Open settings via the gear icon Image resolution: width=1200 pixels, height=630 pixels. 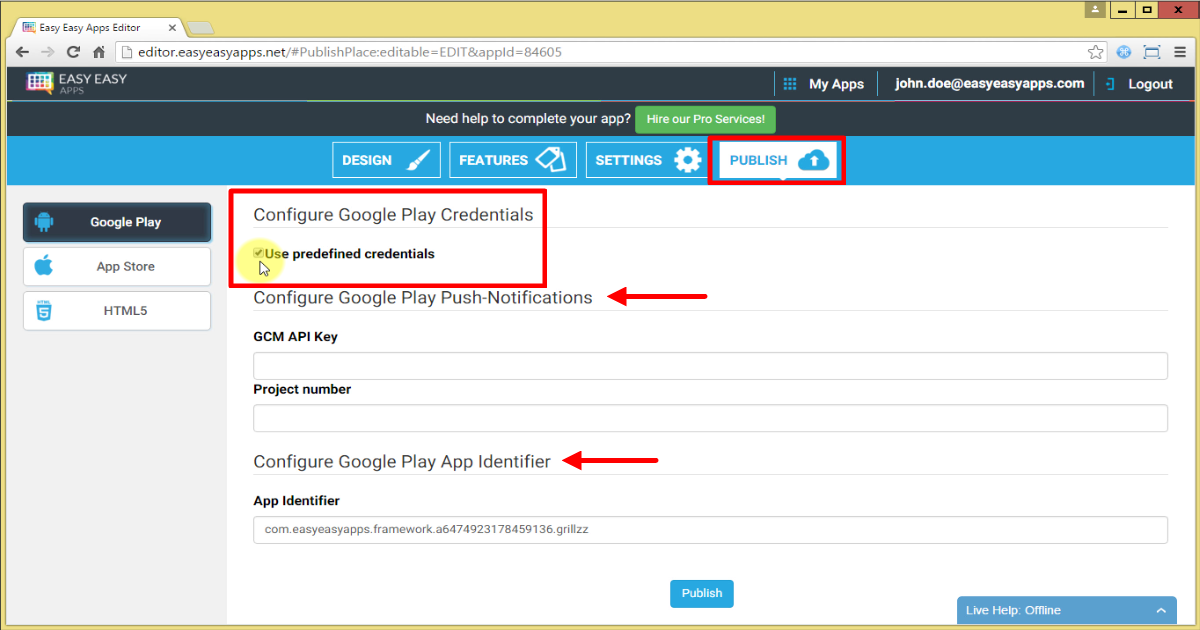coord(689,160)
